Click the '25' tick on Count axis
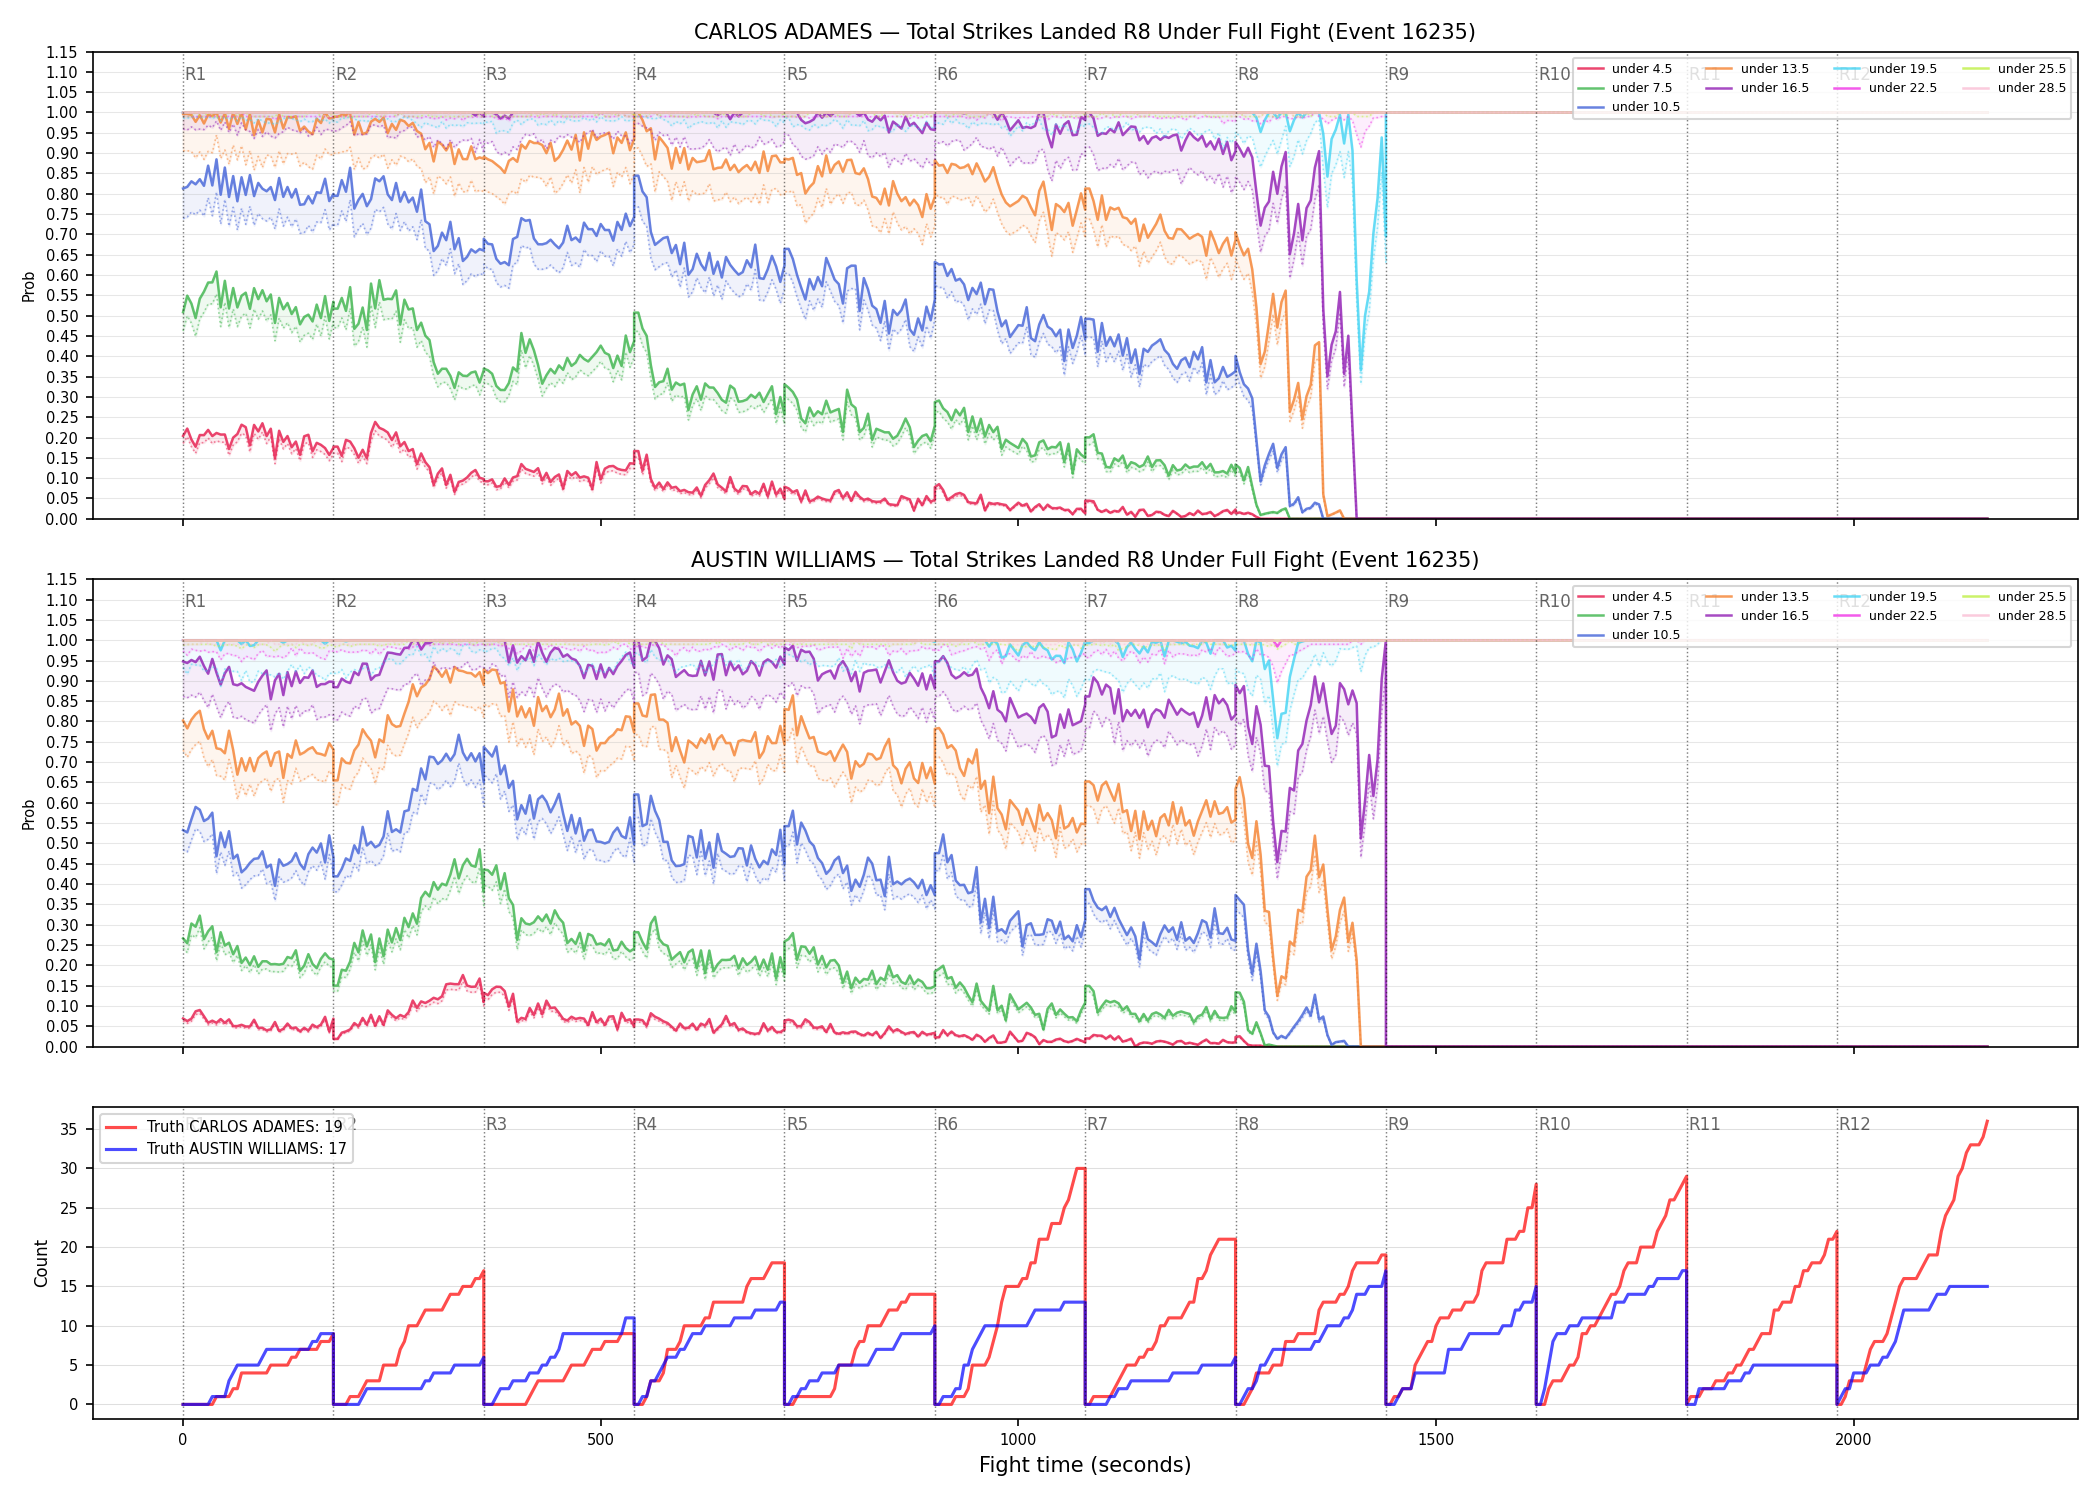 click(69, 1208)
